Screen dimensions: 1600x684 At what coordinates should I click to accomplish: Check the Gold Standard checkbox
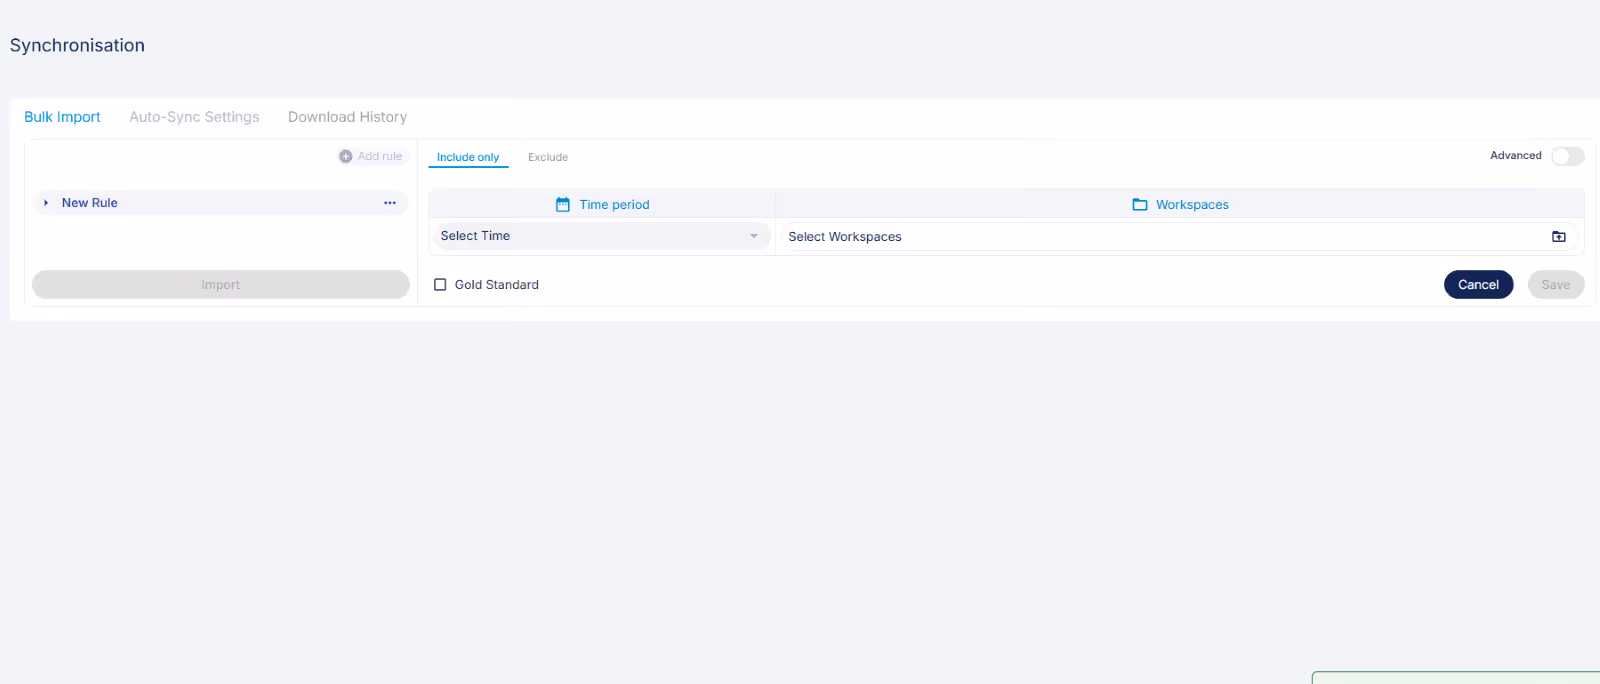440,285
